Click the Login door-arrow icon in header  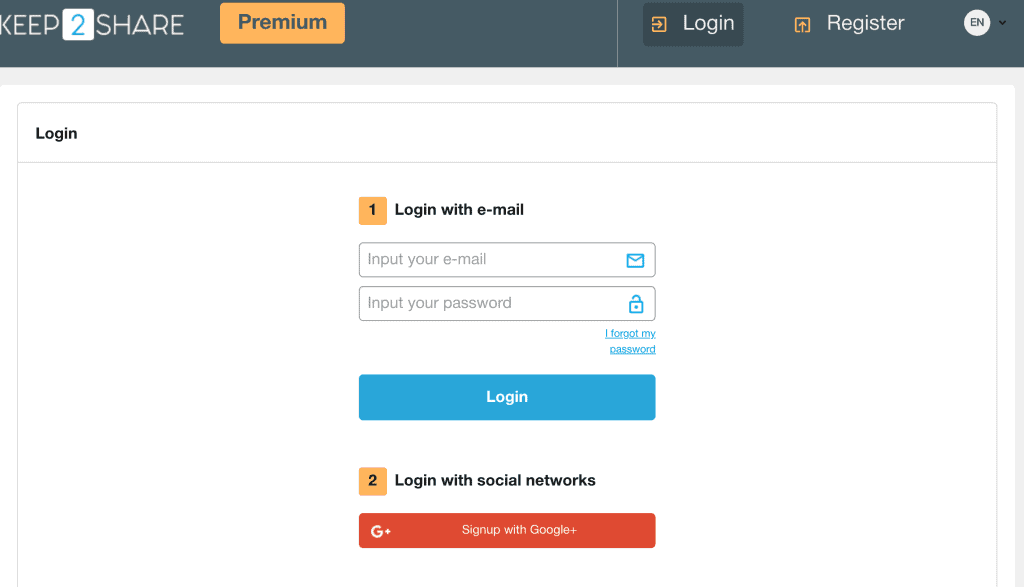point(659,22)
